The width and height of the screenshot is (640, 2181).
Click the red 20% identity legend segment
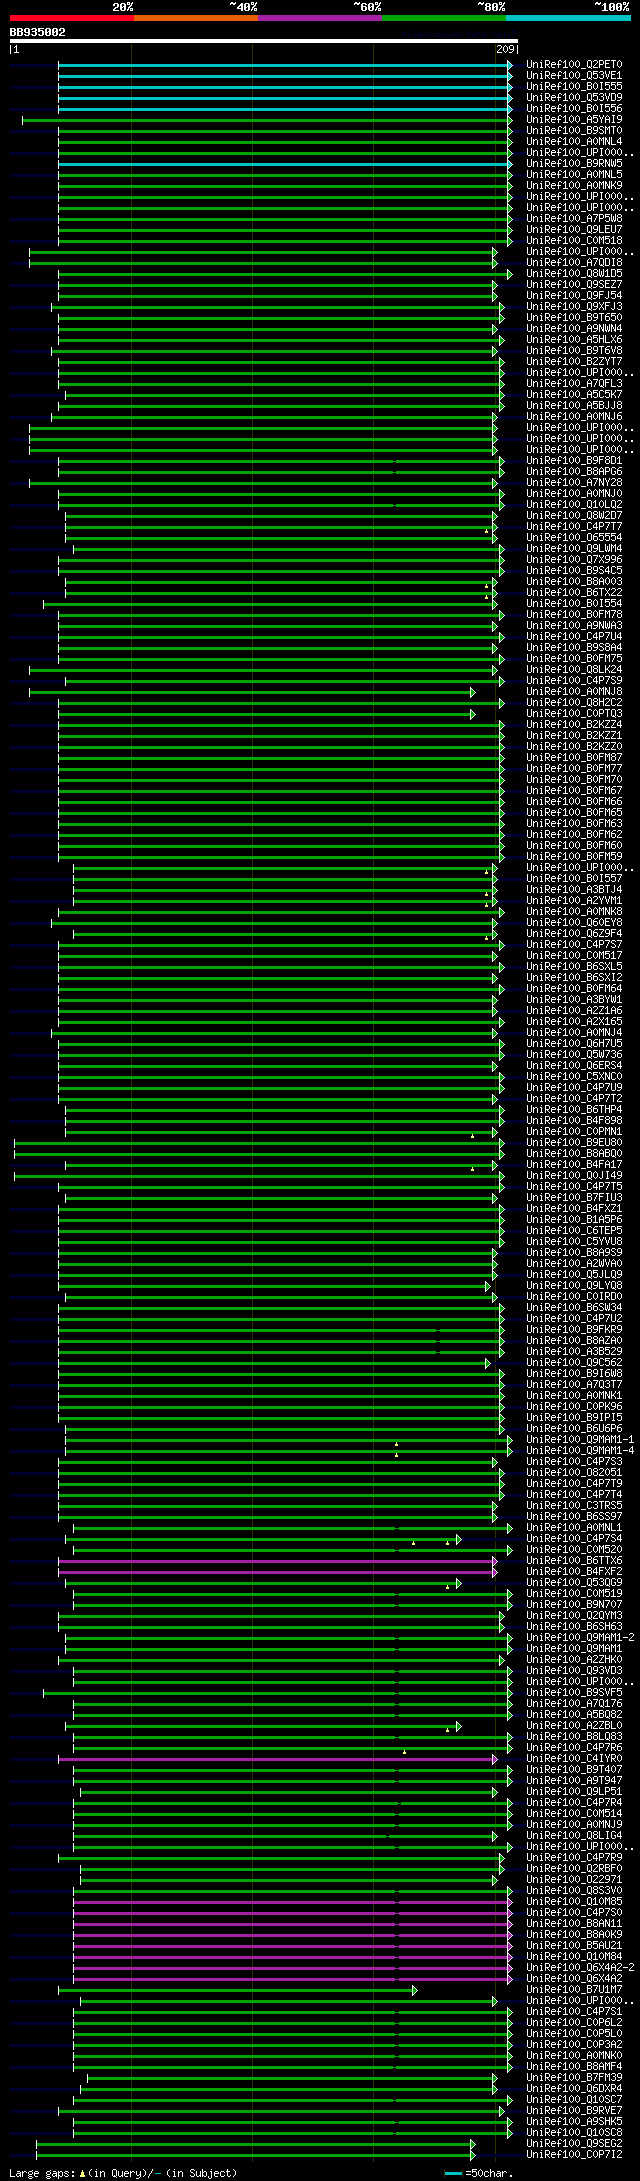click(71, 18)
